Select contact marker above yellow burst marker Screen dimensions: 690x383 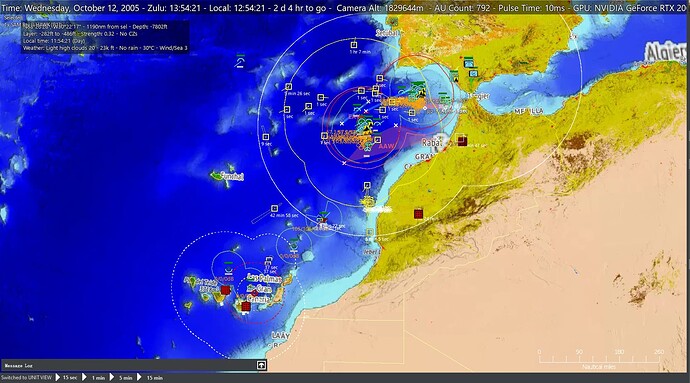[367, 186]
